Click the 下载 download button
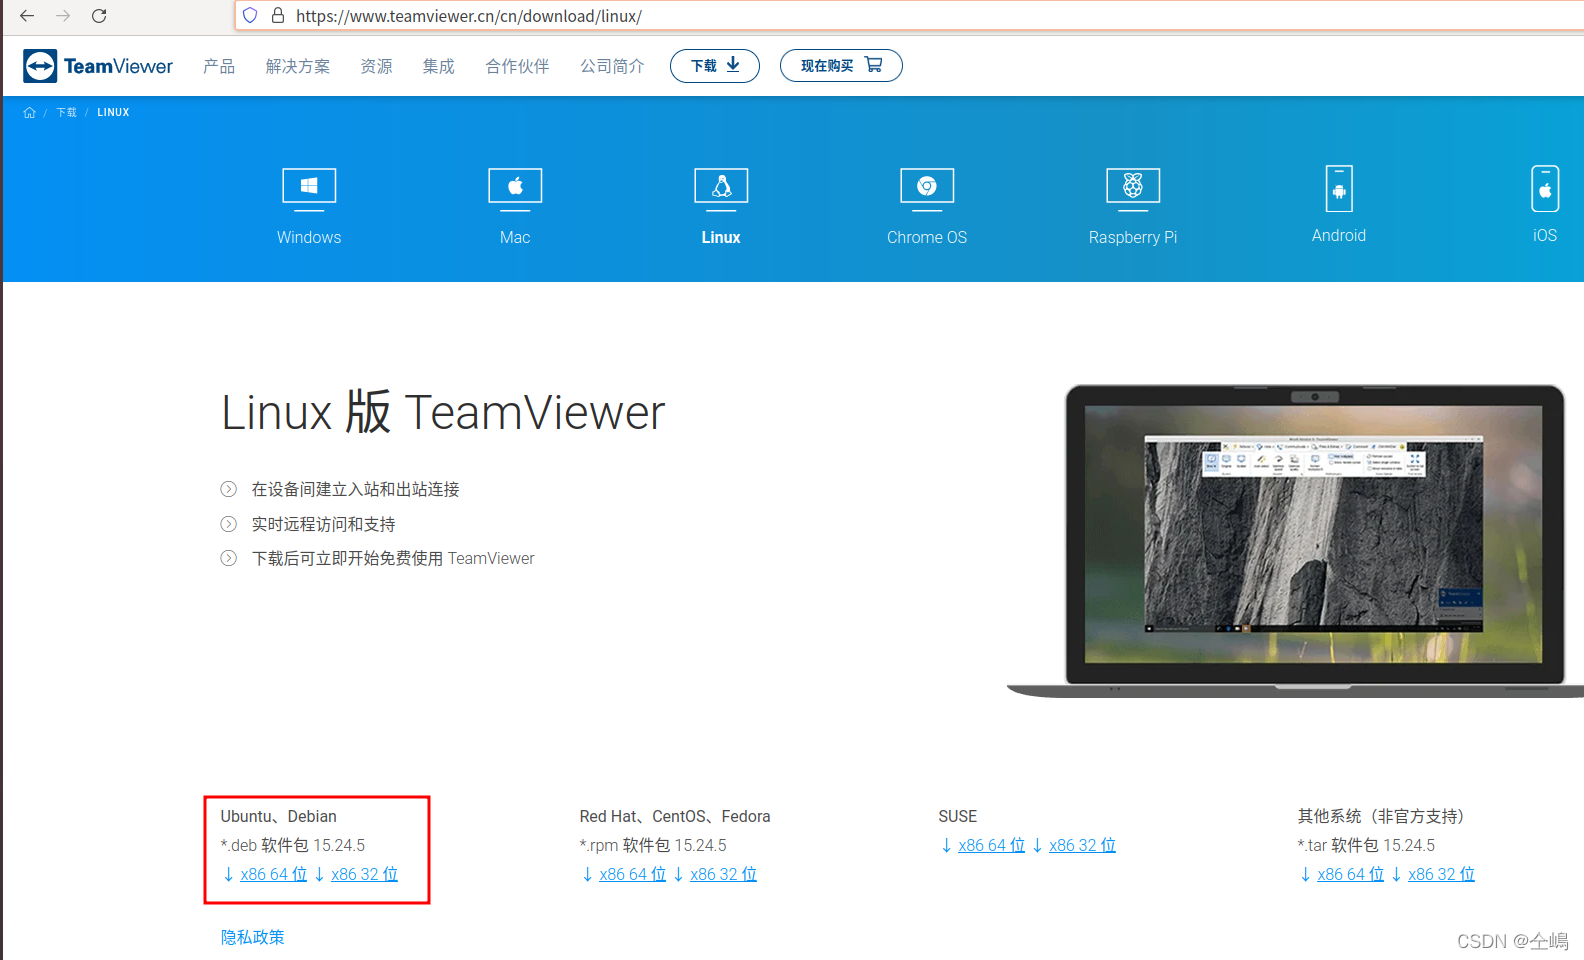The width and height of the screenshot is (1584, 960). (x=715, y=66)
